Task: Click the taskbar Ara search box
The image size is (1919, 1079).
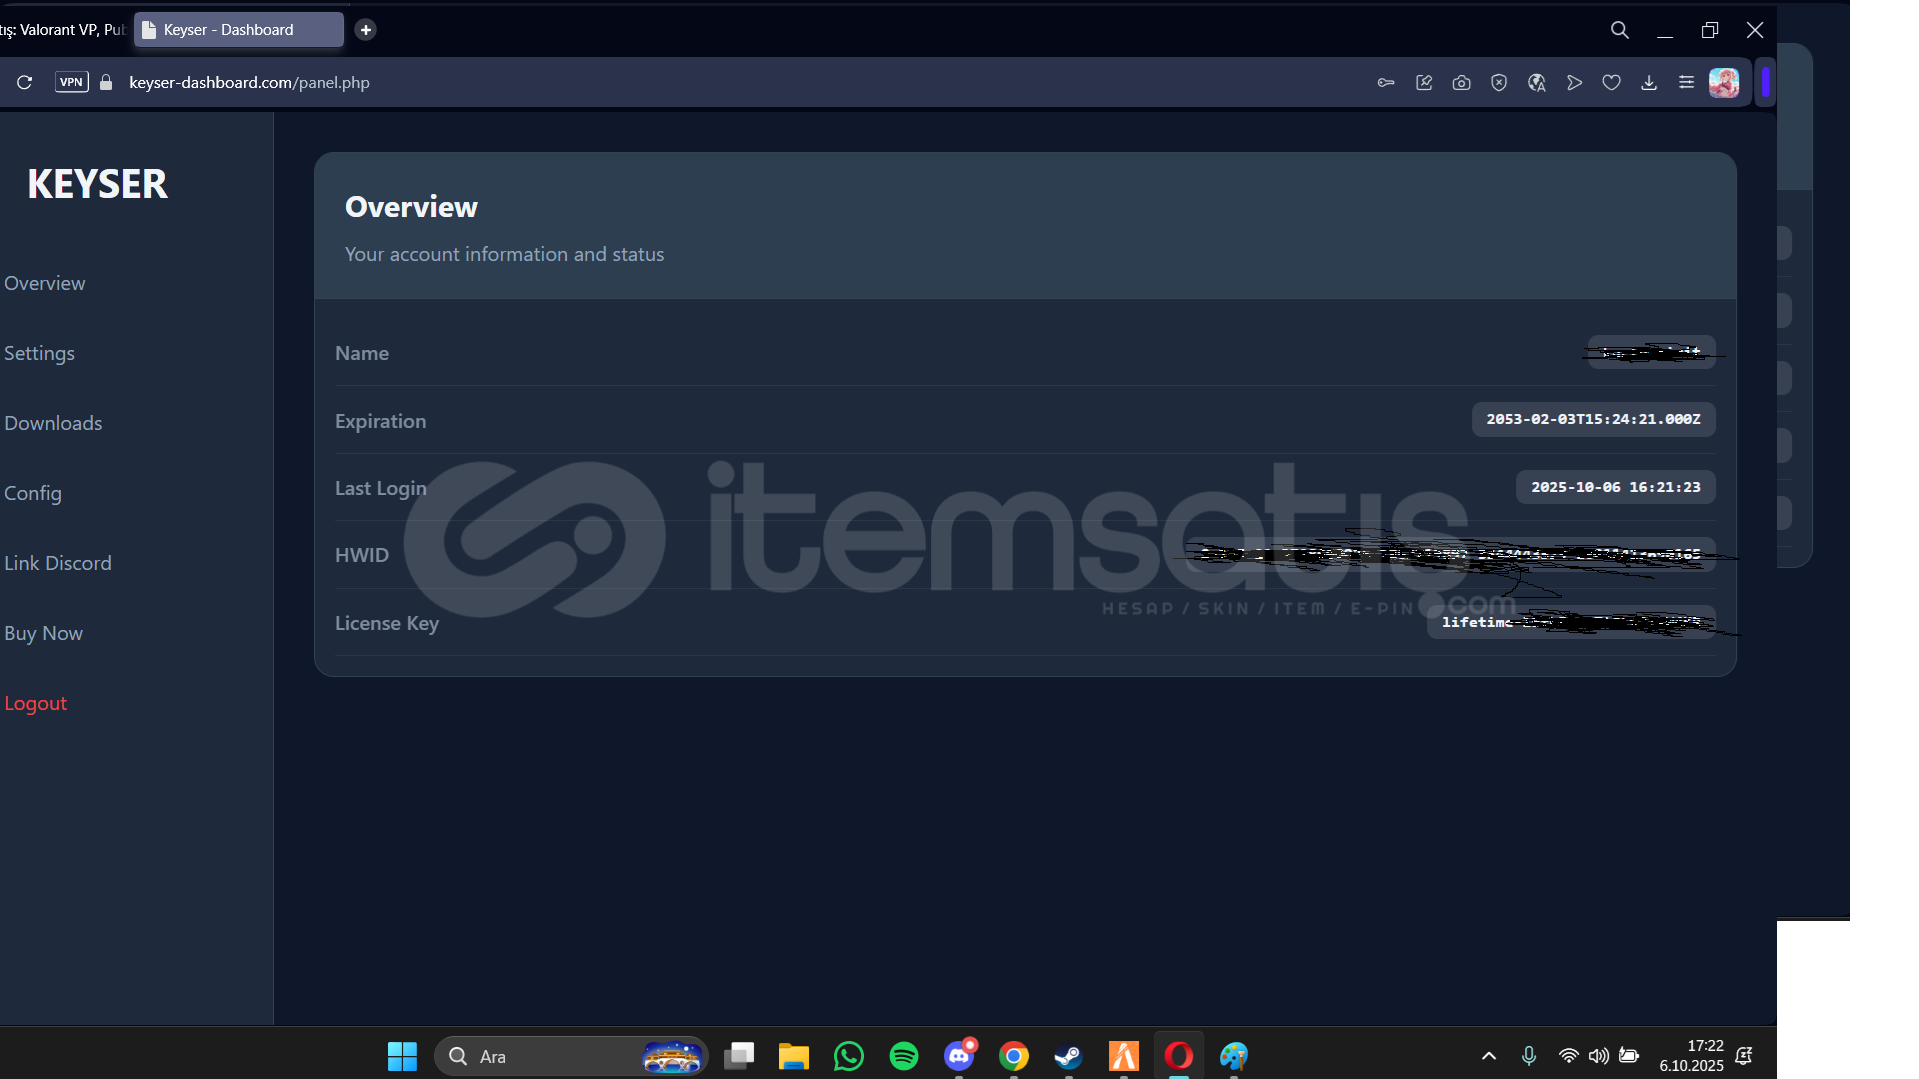Action: tap(571, 1056)
